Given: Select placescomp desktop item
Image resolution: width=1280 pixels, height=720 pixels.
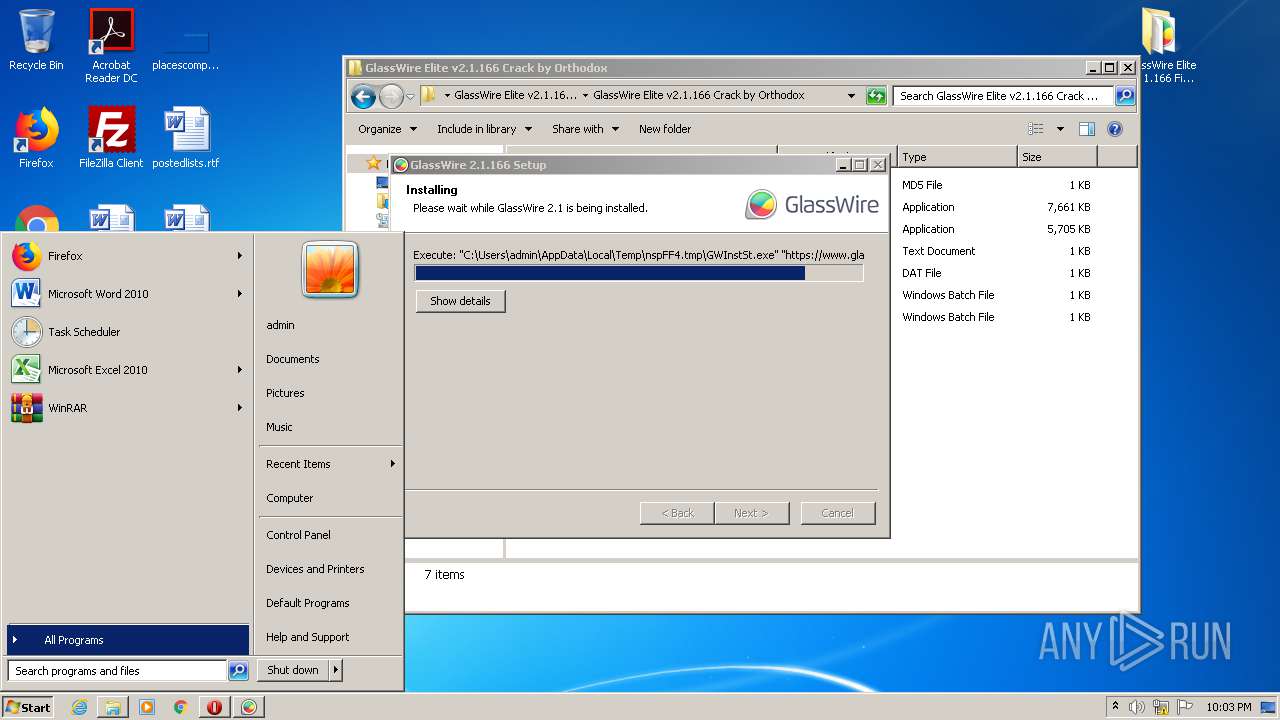Looking at the screenshot, I should coord(186,46).
